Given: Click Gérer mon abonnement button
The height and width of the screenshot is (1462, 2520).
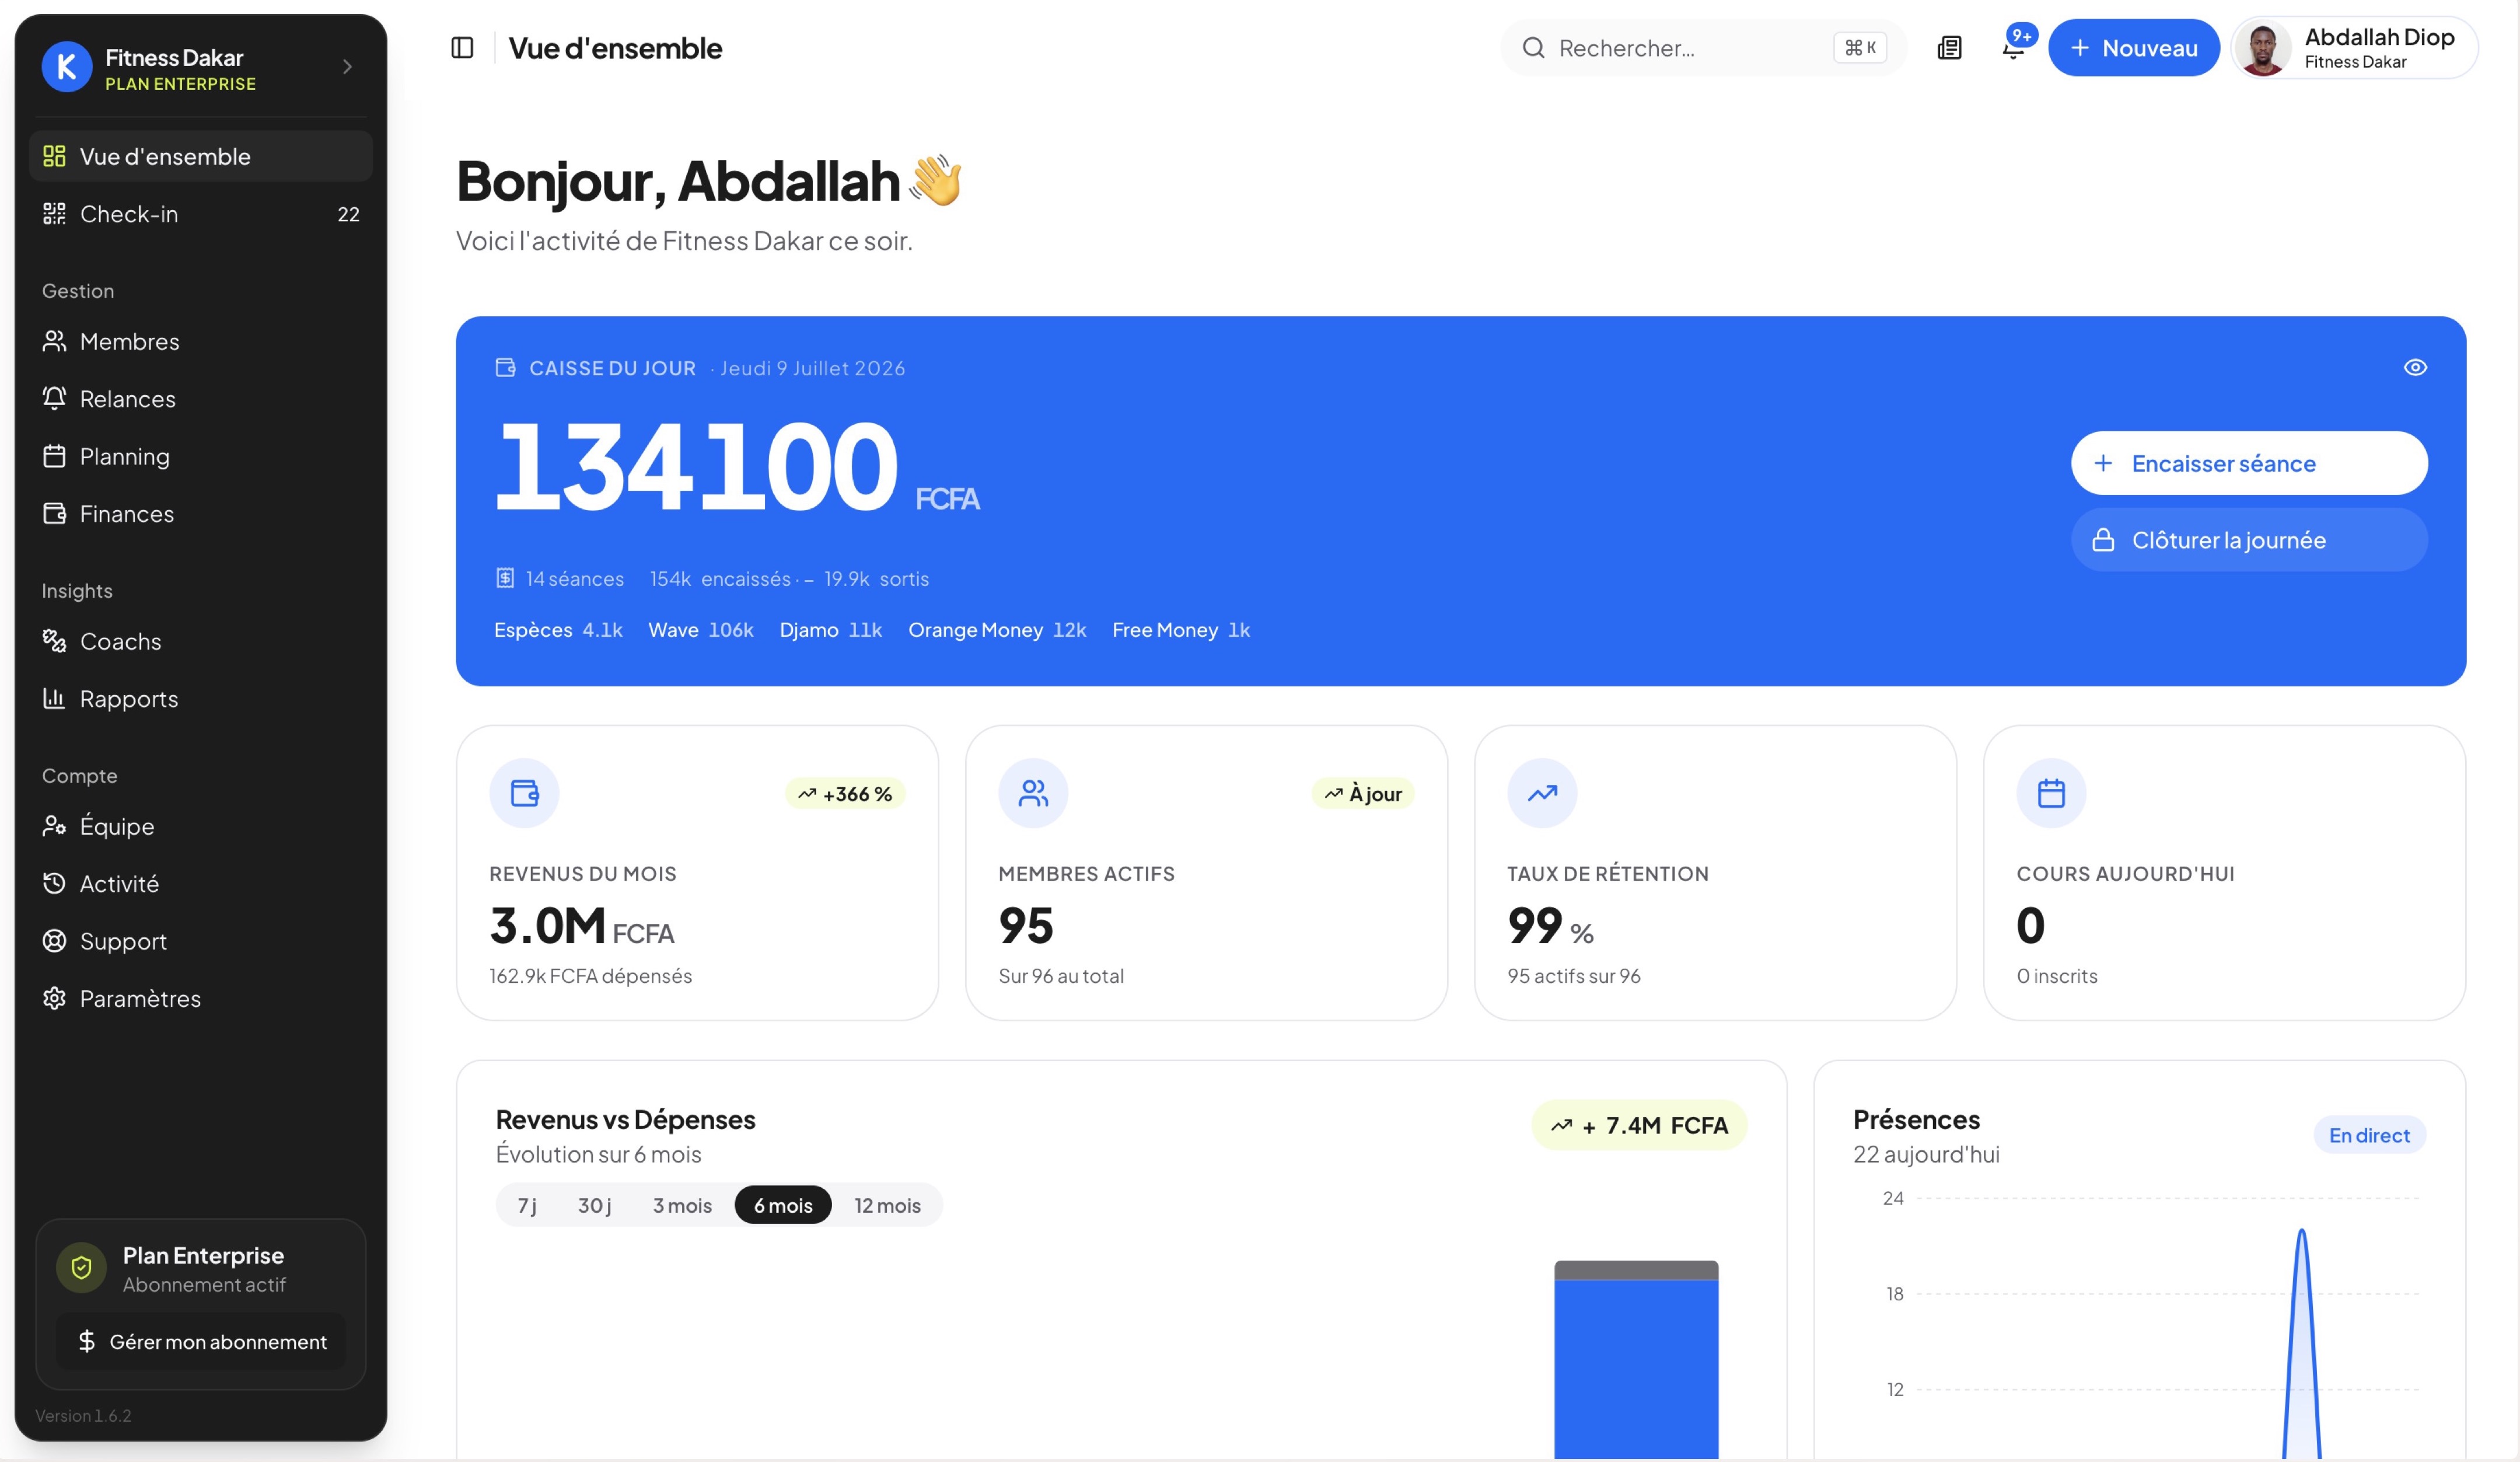Looking at the screenshot, I should pyautogui.click(x=201, y=1342).
